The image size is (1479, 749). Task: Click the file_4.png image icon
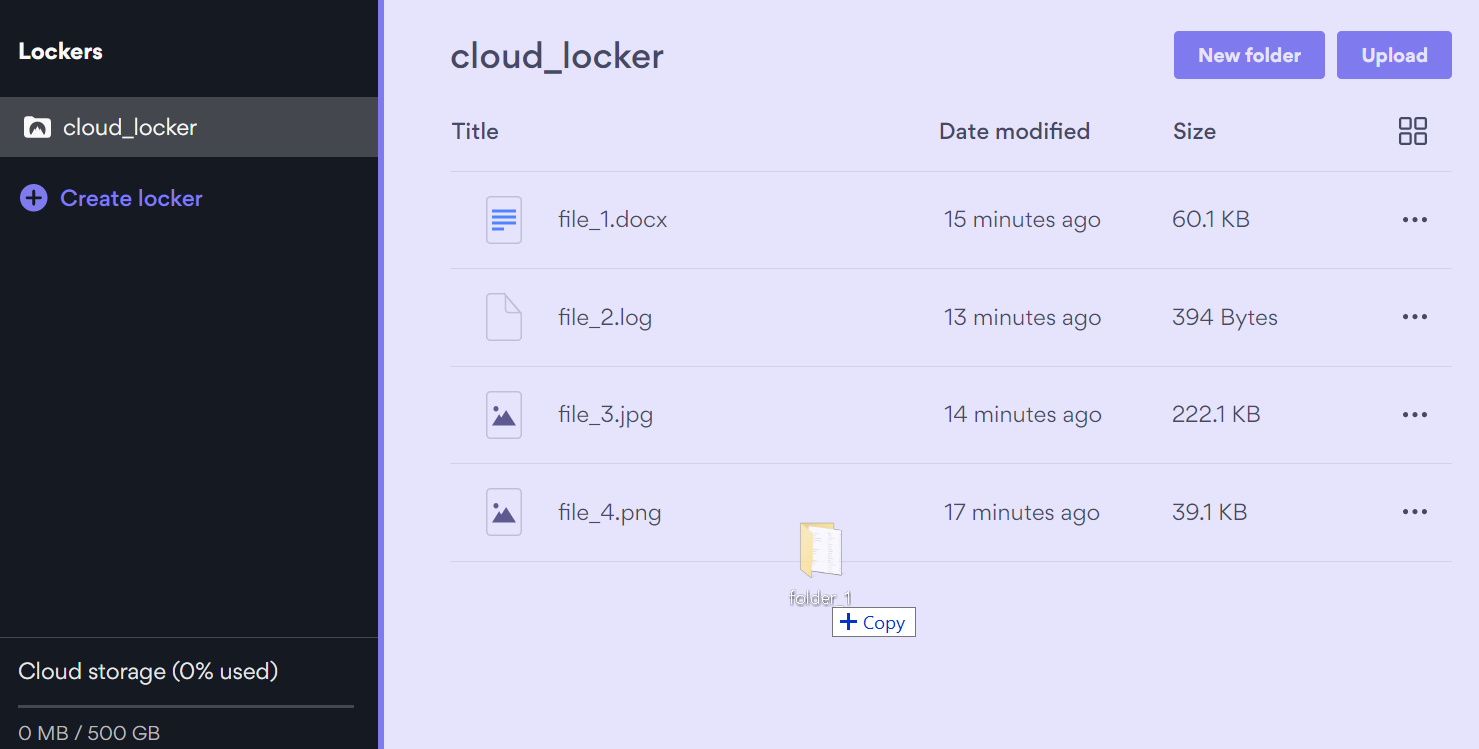tap(504, 512)
